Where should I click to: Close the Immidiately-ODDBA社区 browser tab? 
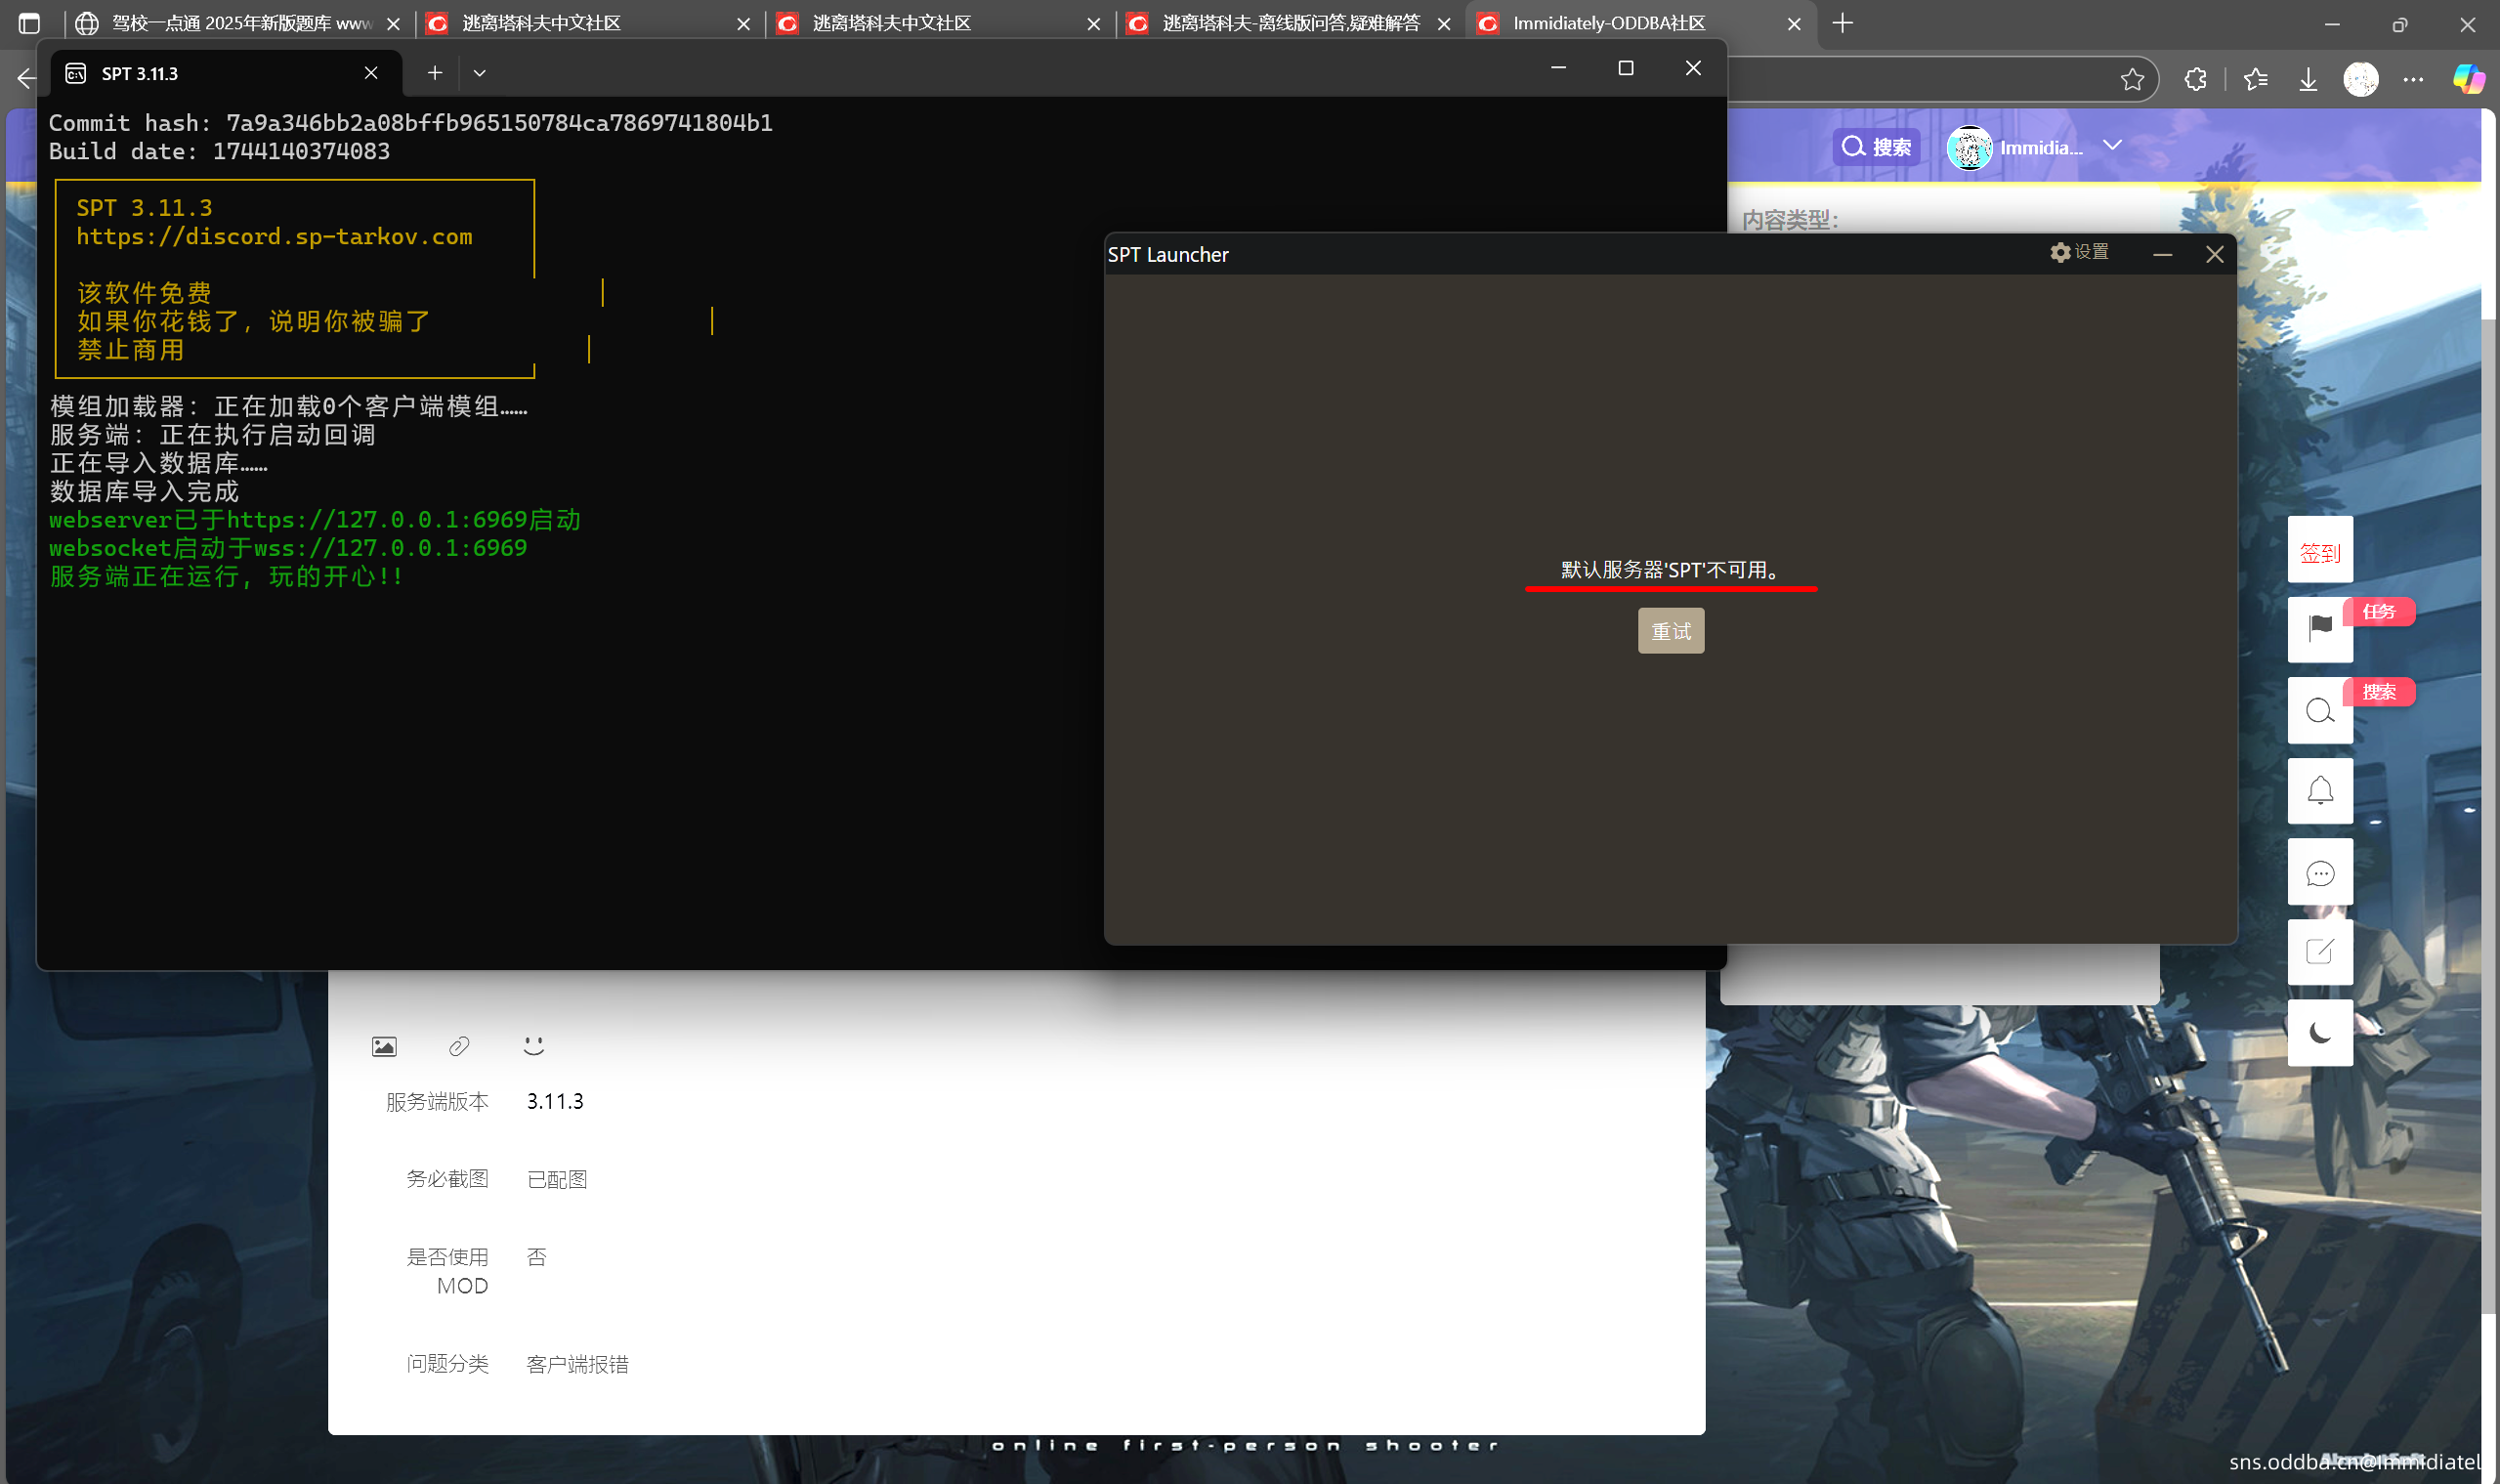coord(1794,24)
